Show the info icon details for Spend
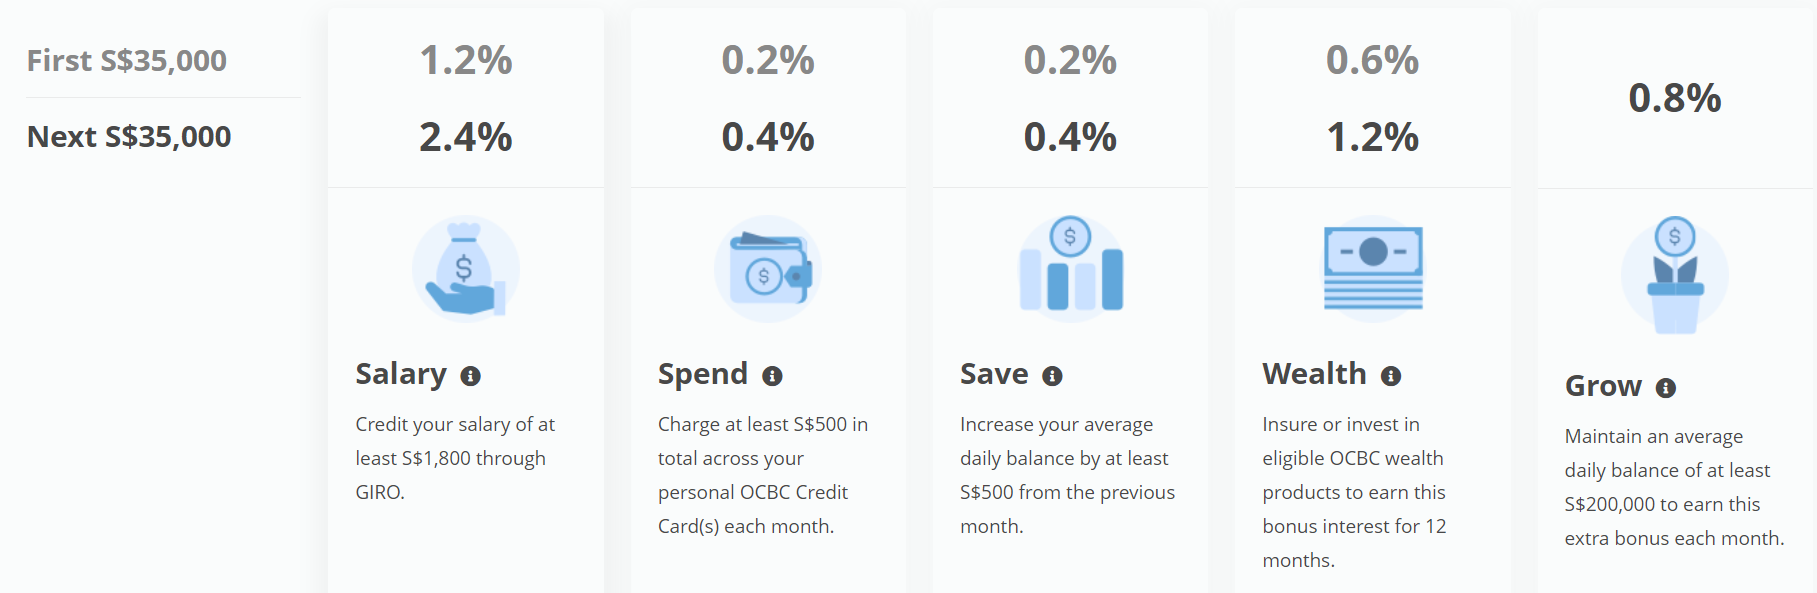Screen dimensions: 1817x593 [x=772, y=376]
